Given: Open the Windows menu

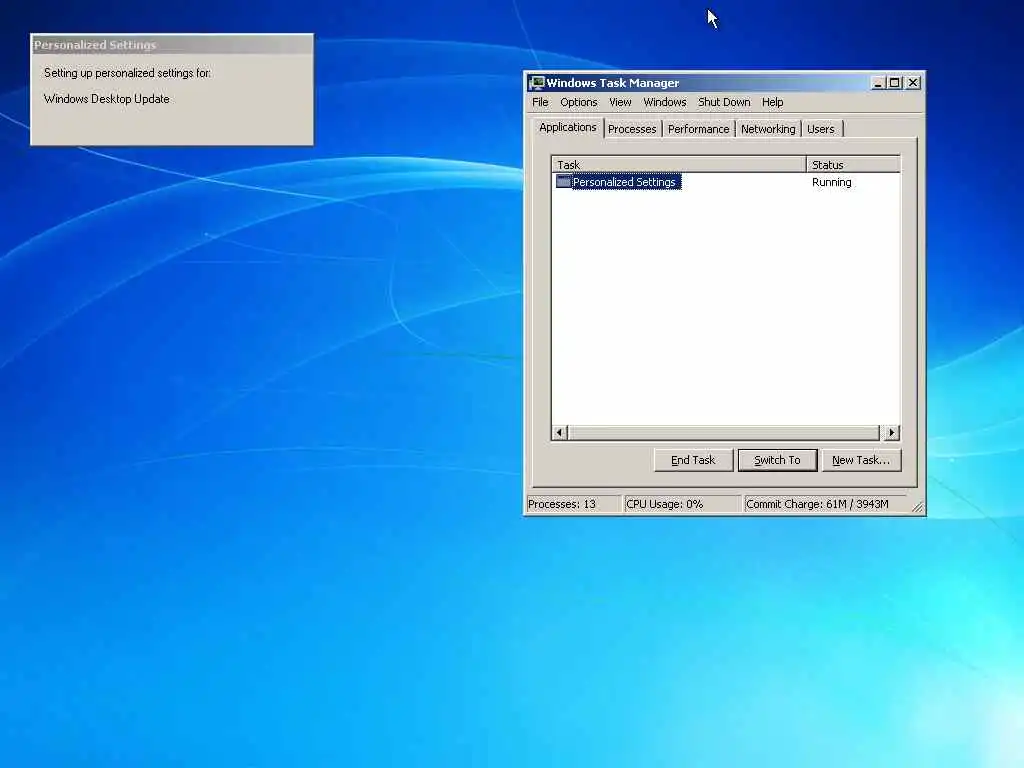Looking at the screenshot, I should click(x=664, y=102).
